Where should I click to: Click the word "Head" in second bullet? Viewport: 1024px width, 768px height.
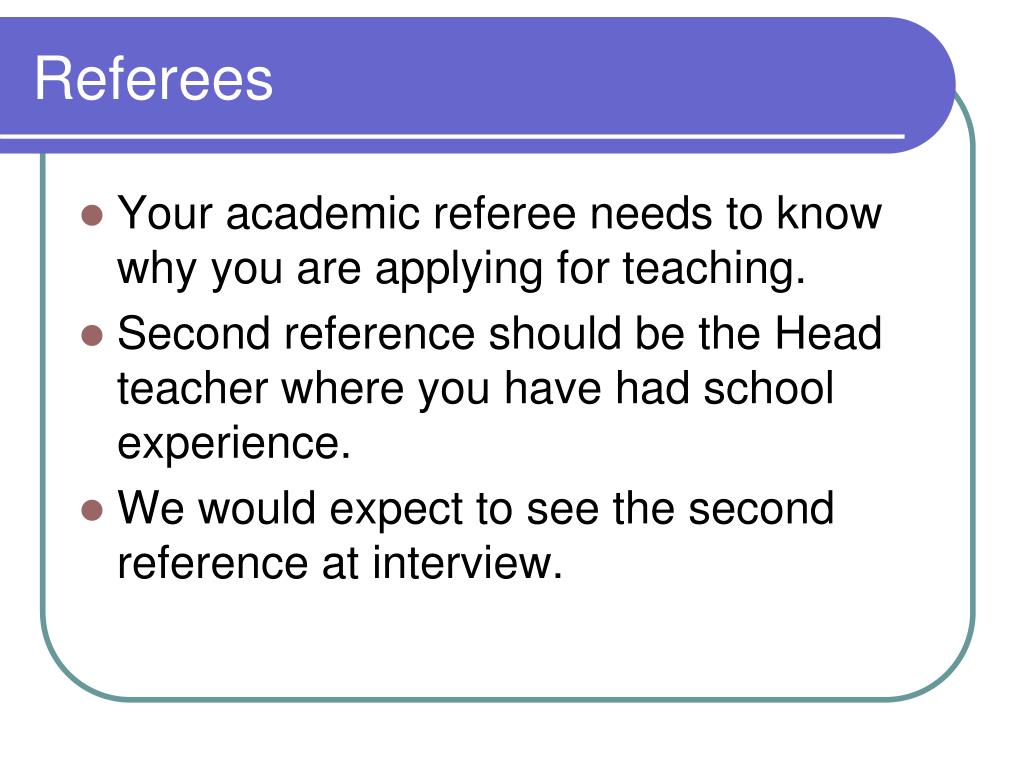coord(828,333)
